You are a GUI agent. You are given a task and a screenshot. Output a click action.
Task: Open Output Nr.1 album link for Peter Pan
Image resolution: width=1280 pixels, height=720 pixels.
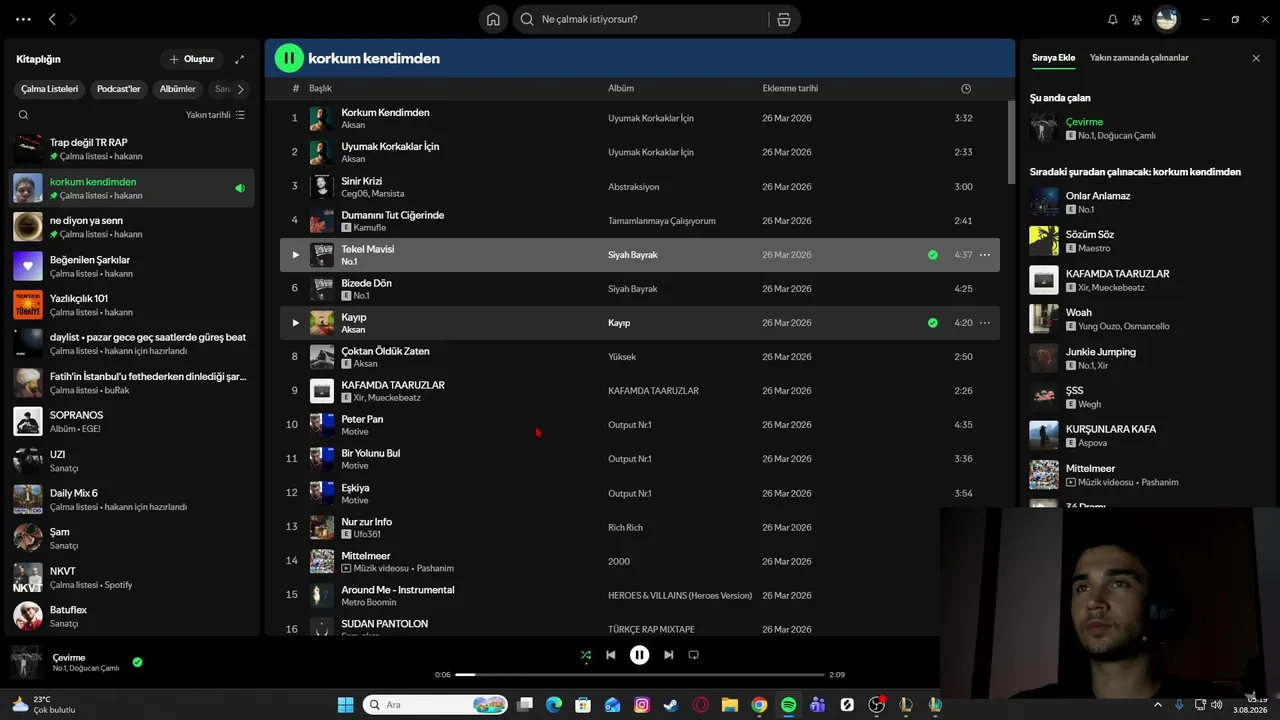coord(630,425)
